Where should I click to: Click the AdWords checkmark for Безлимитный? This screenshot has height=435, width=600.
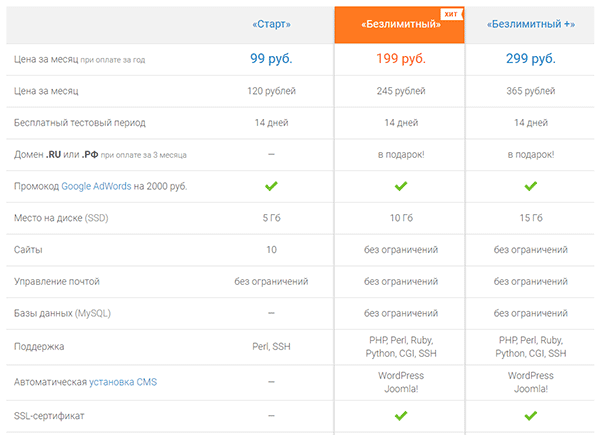pos(401,186)
